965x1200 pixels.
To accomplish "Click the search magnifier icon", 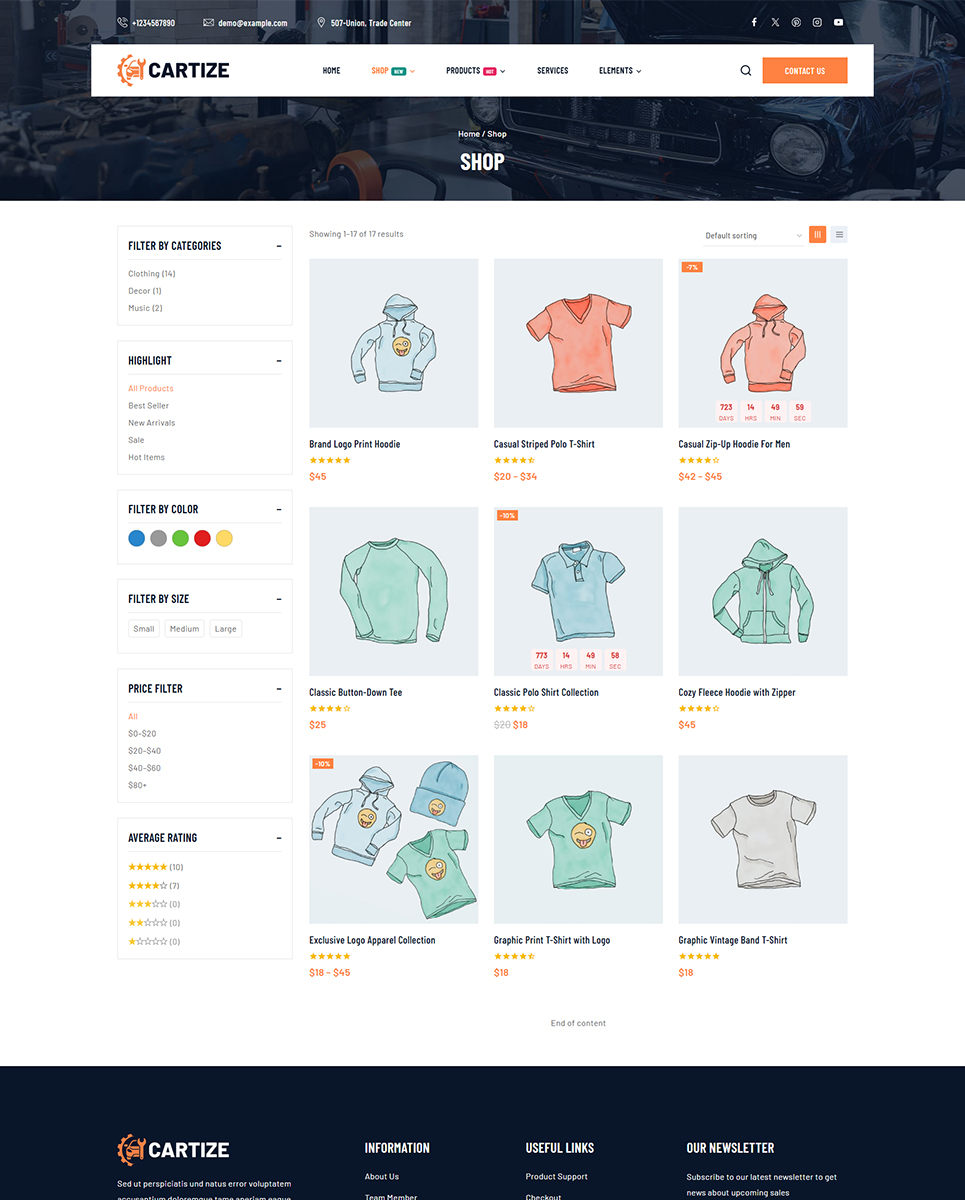I will (745, 71).
